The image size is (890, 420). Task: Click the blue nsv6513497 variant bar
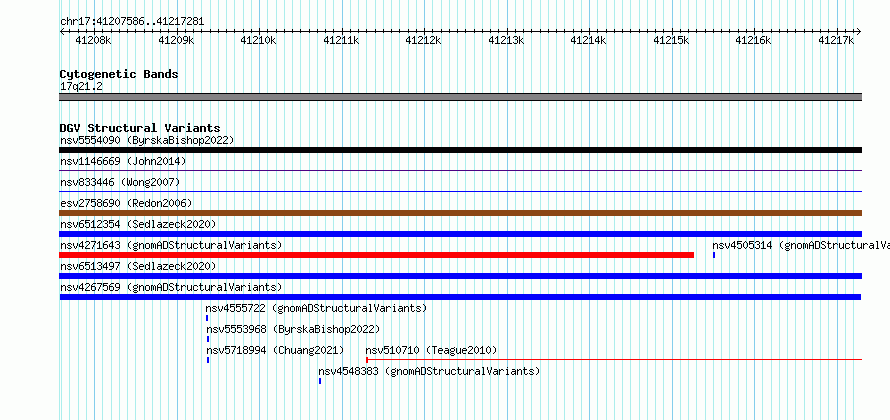coord(460,276)
